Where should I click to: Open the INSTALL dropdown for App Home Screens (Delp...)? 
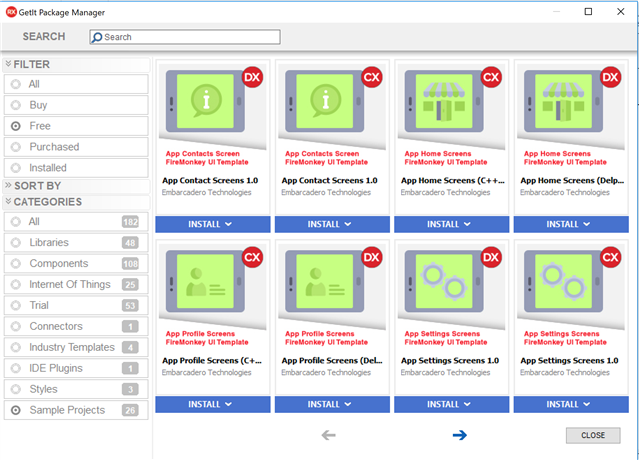(571, 224)
